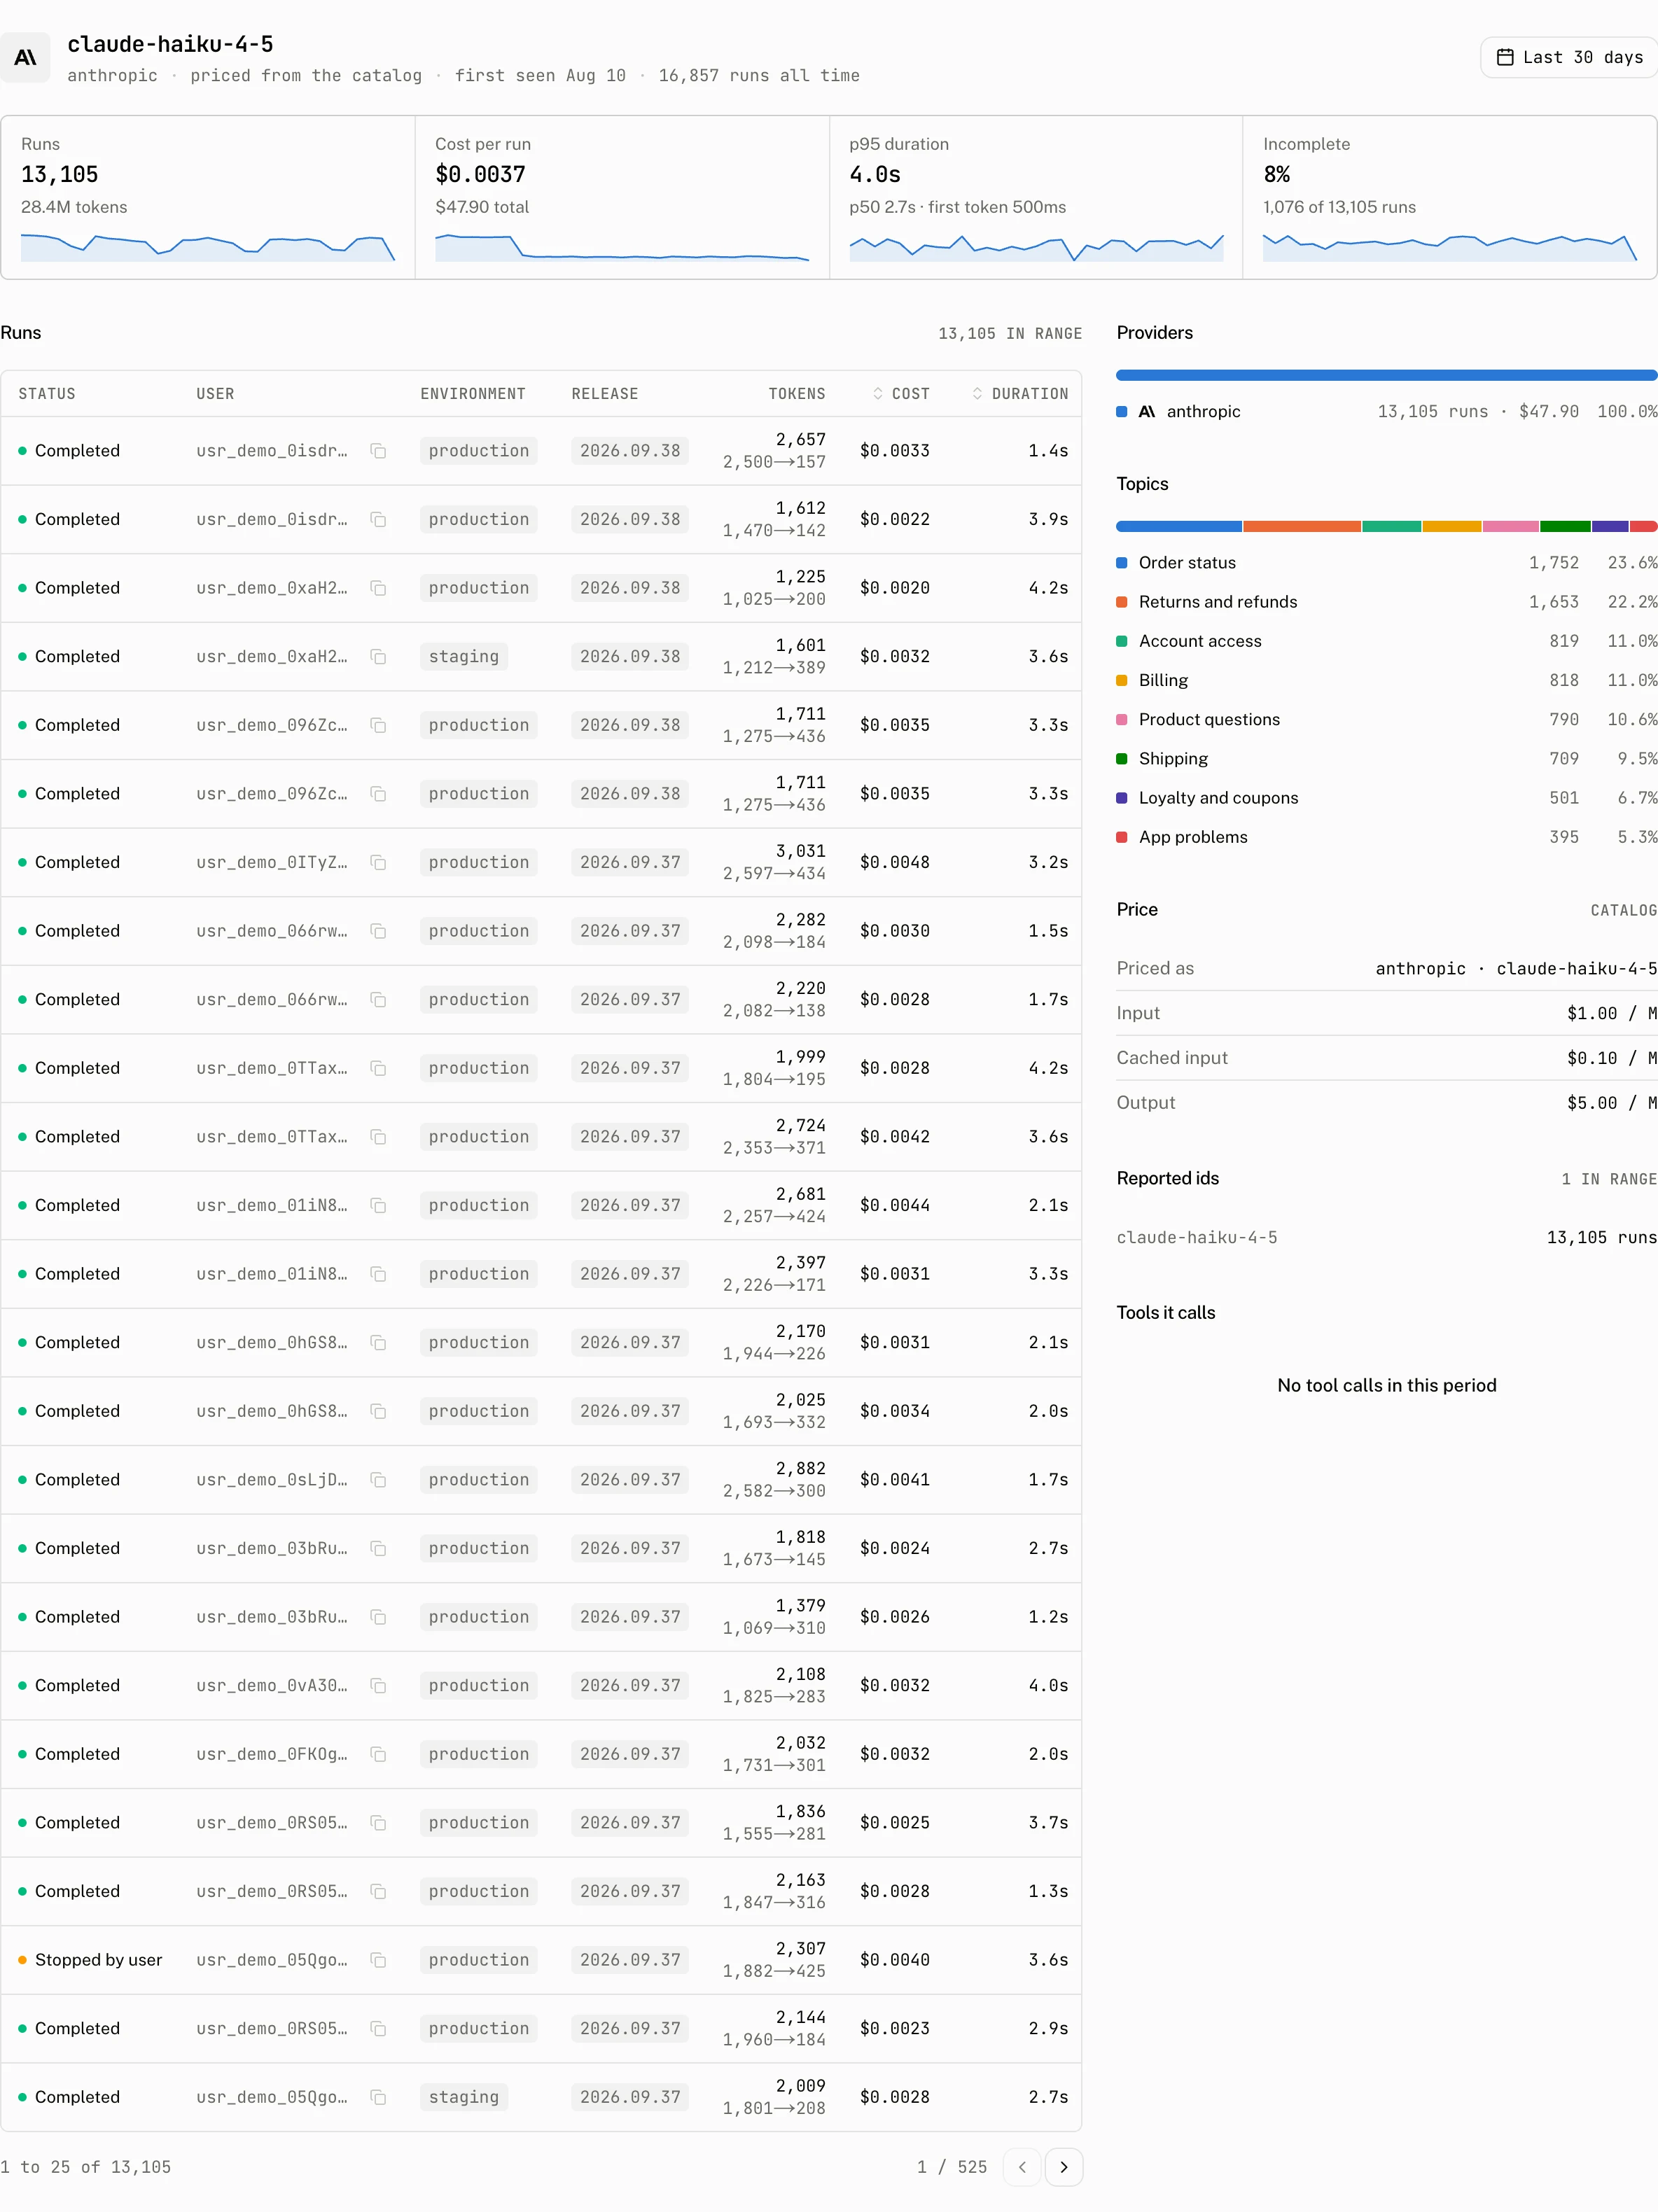Copy the user ID in the 1,999-token run row

378,1068
